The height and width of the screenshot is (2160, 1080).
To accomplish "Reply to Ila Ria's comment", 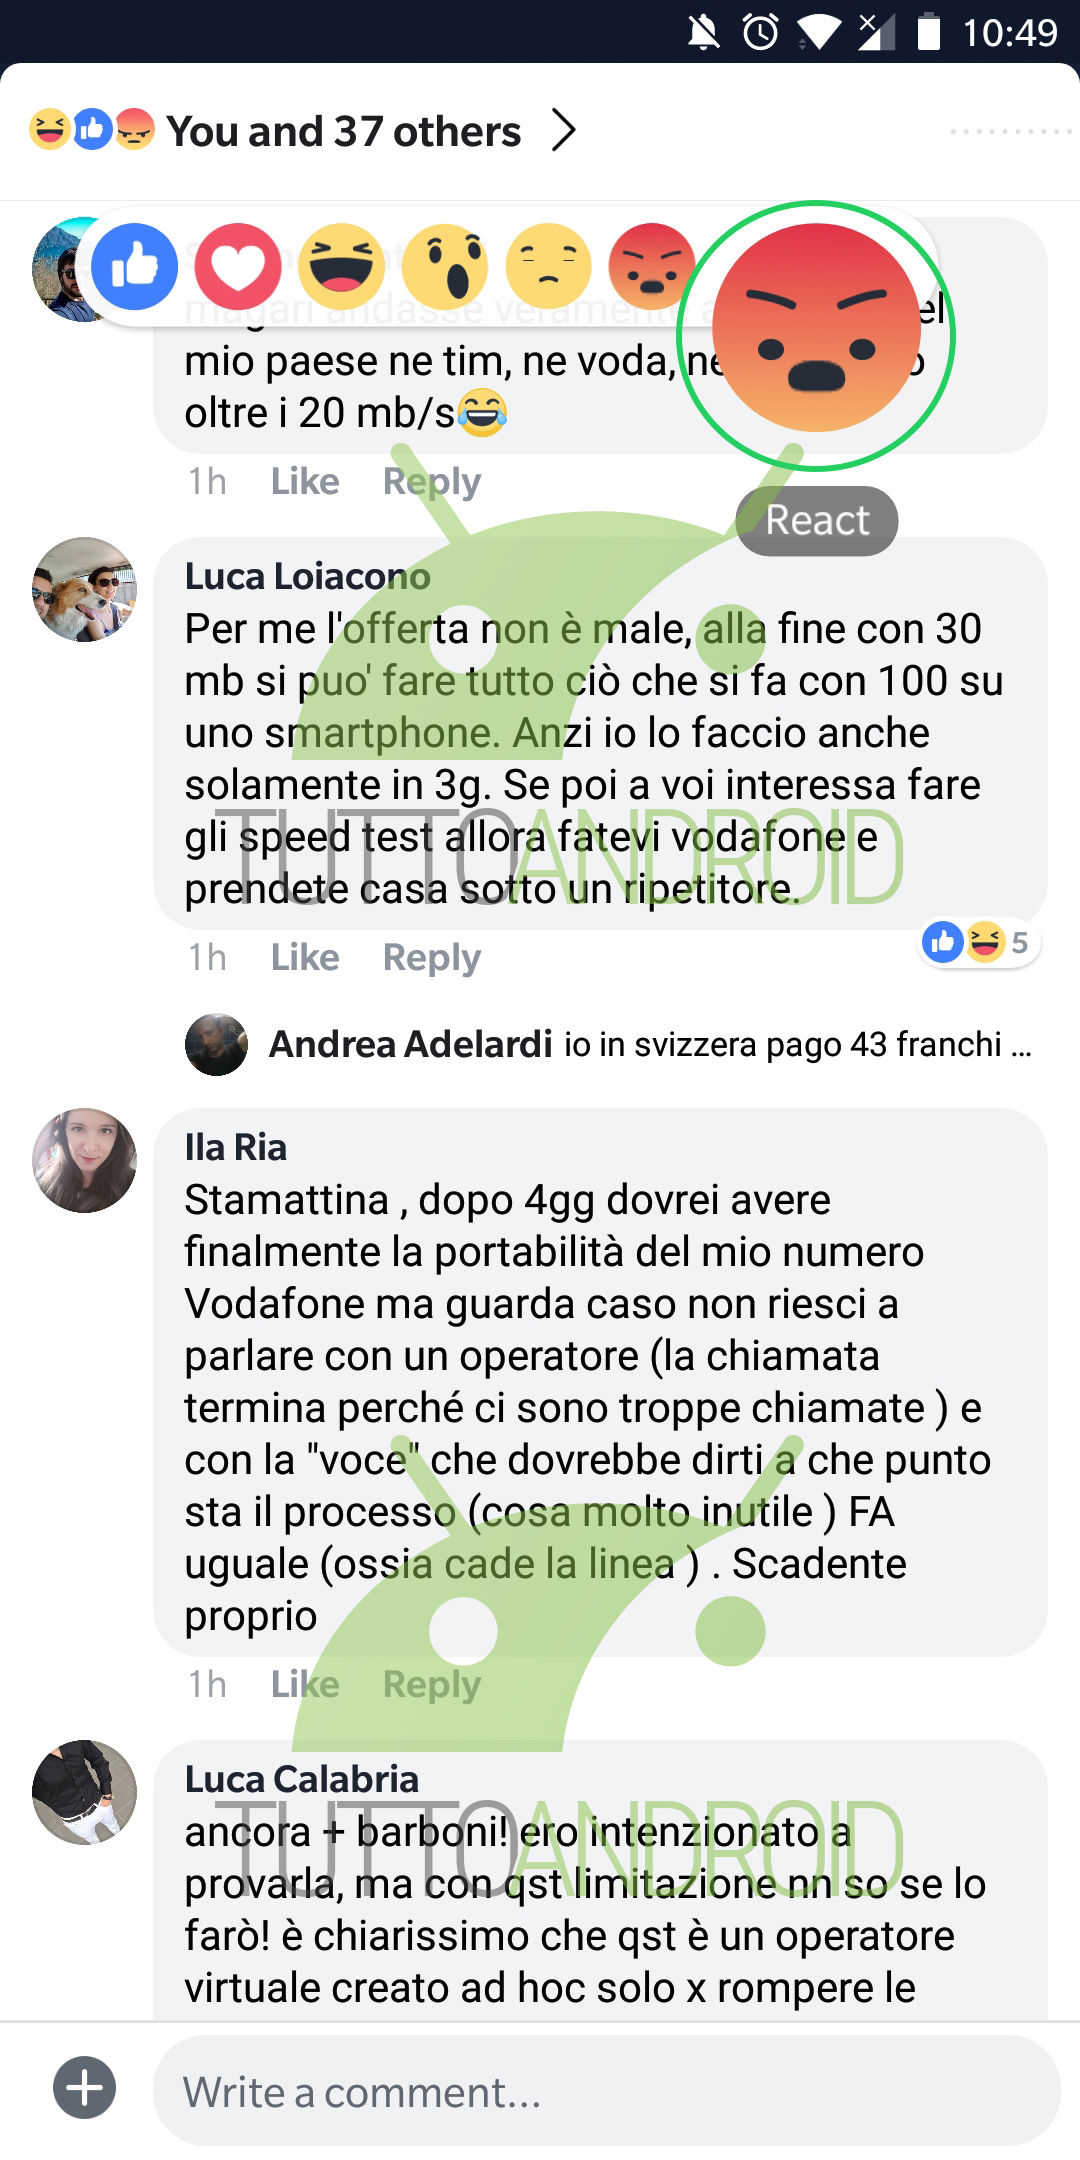I will coord(432,1684).
